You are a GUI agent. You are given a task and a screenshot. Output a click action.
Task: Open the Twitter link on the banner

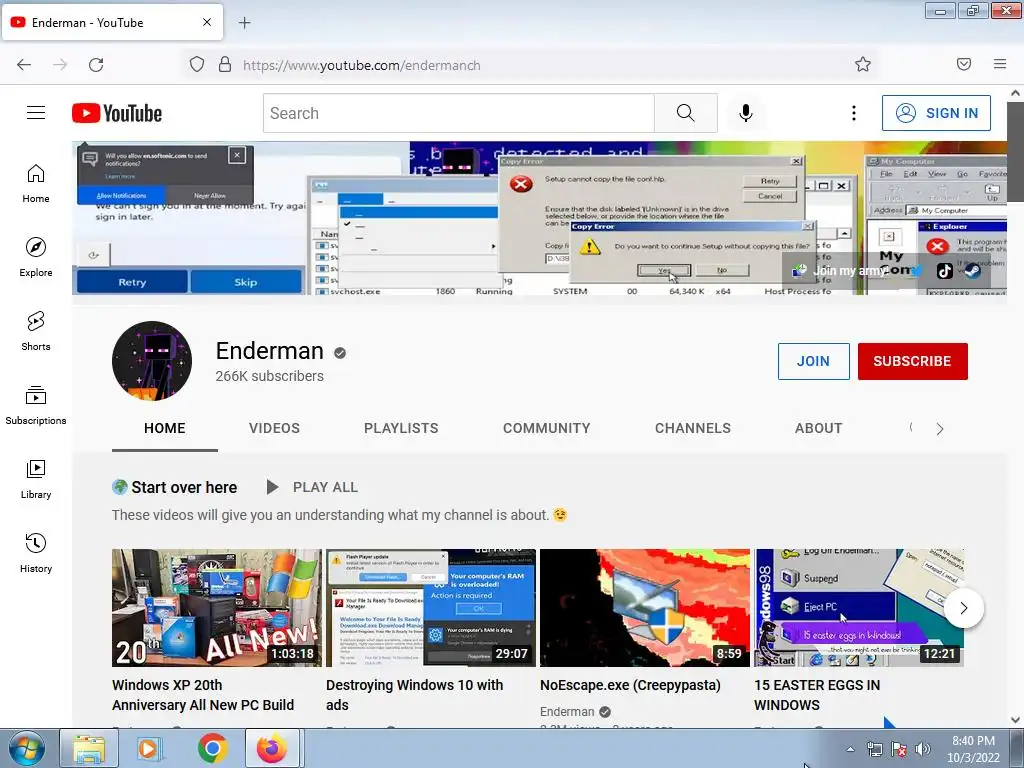pos(918,270)
